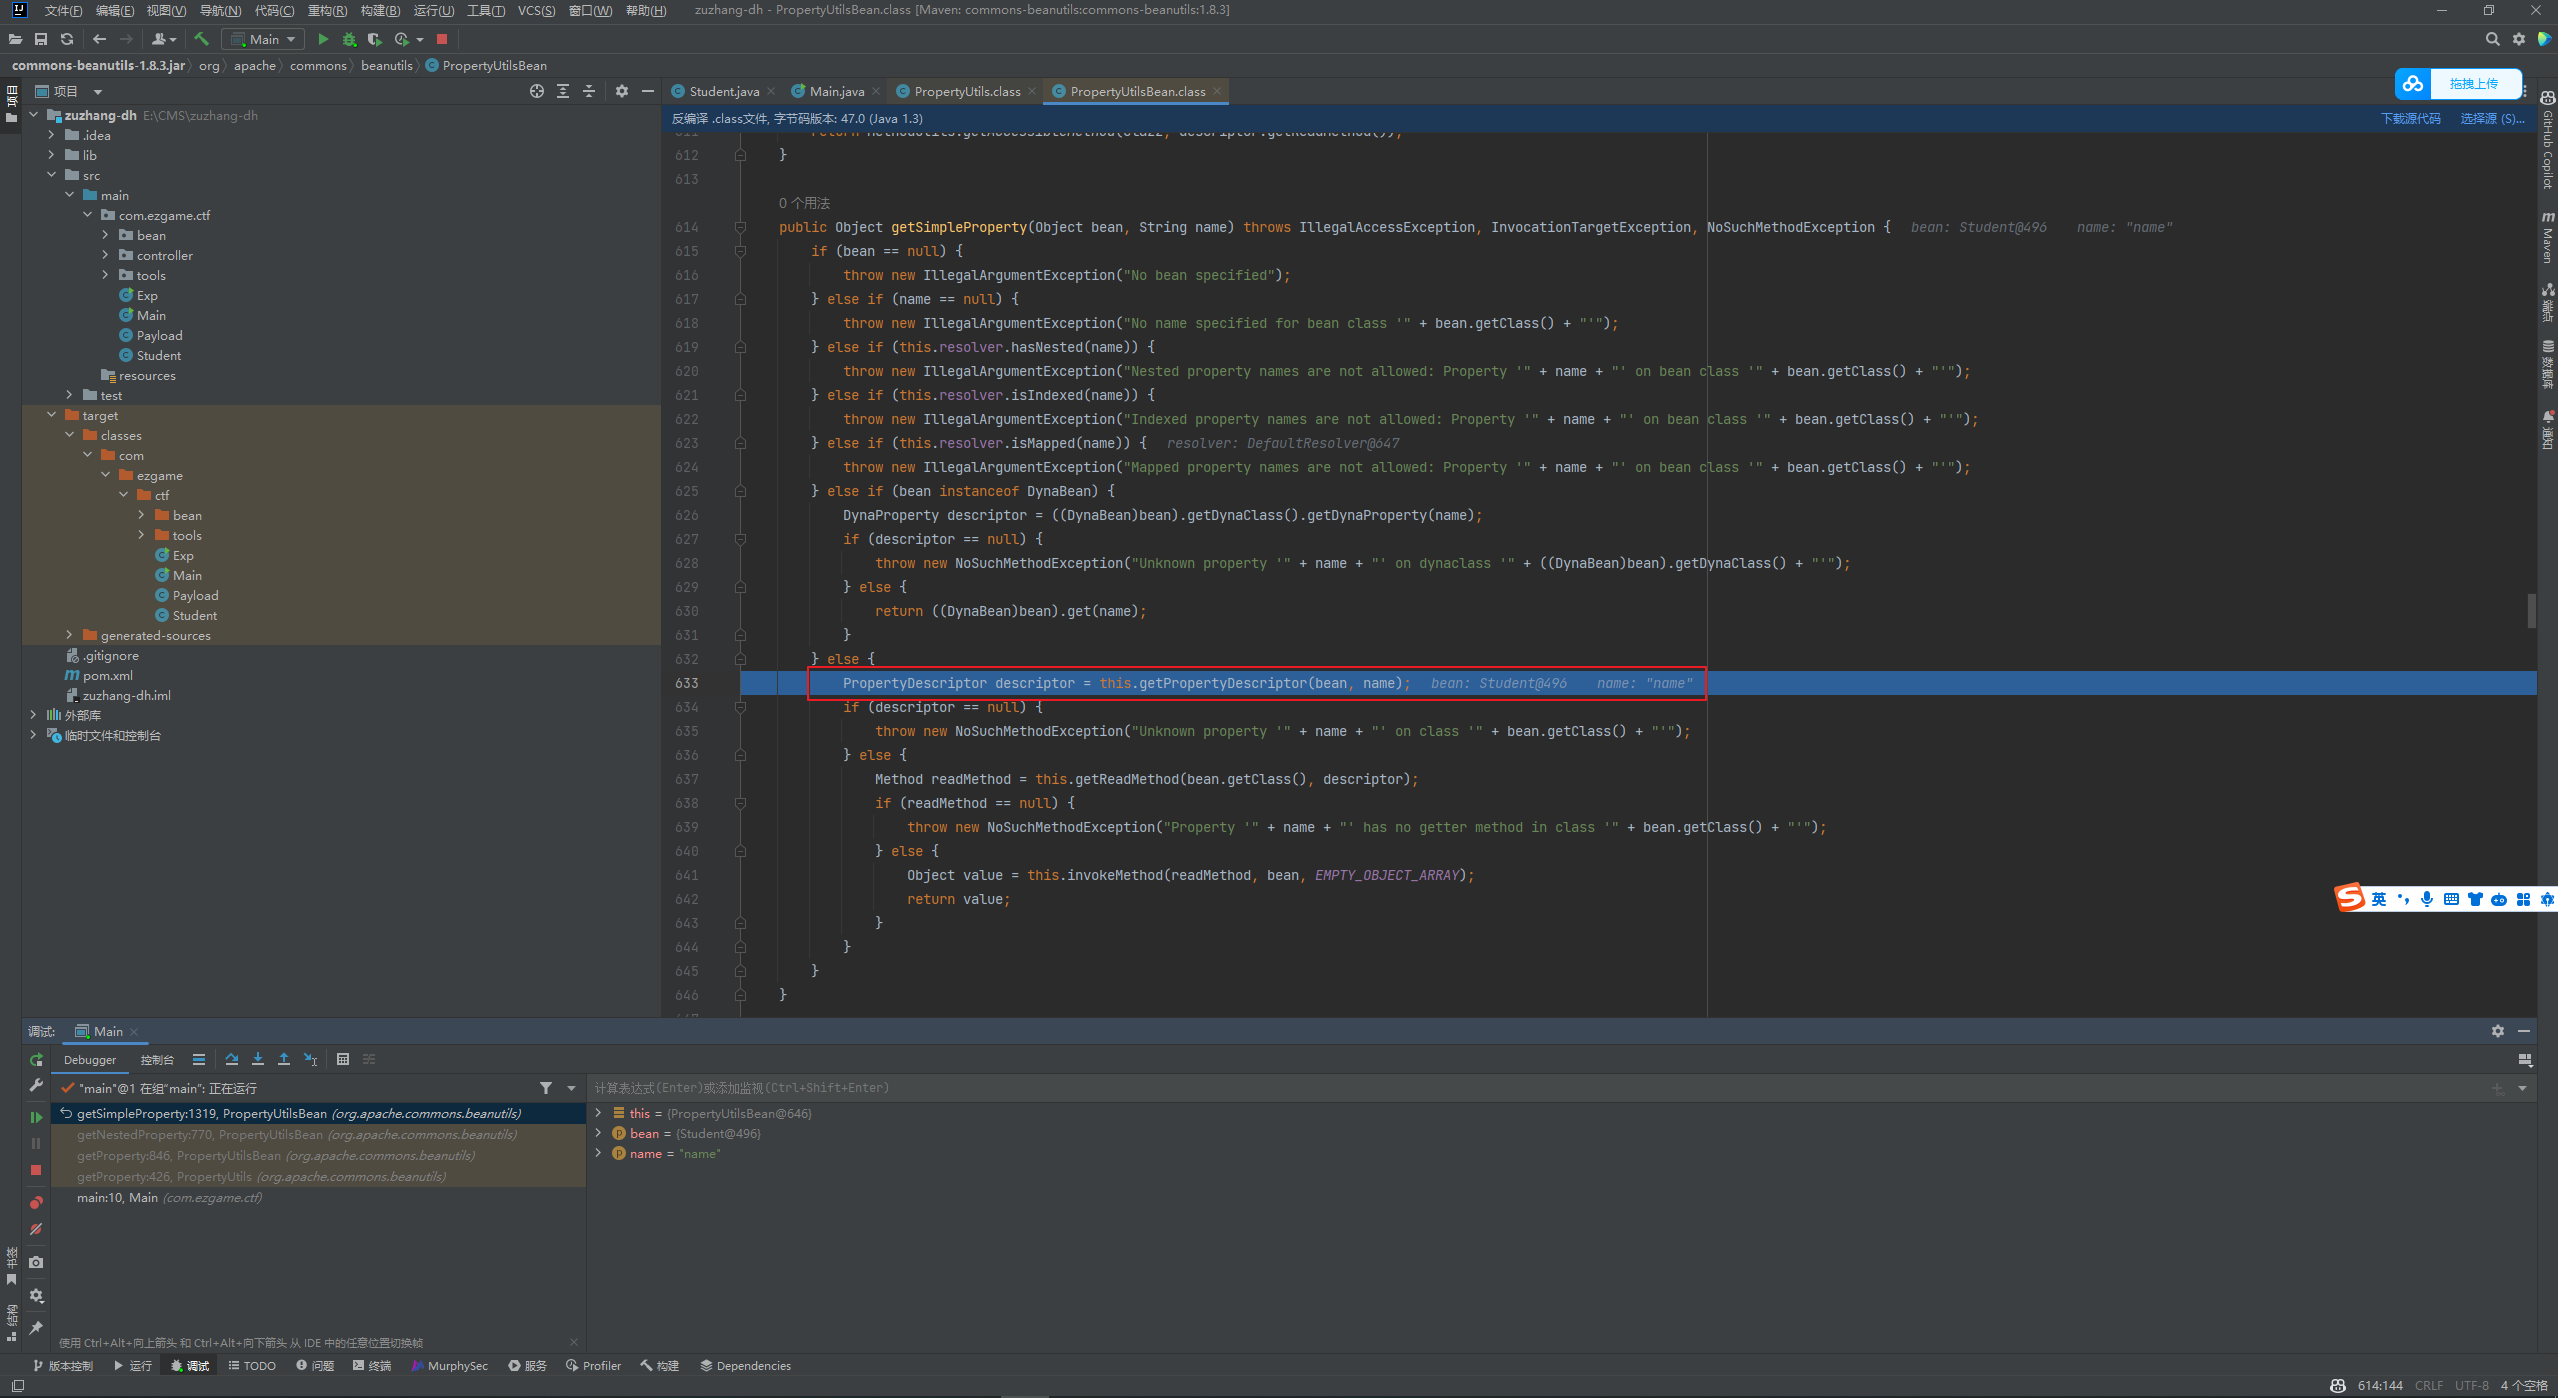
Task: Click Step Over in debugger toolbar
Action: click(x=232, y=1059)
